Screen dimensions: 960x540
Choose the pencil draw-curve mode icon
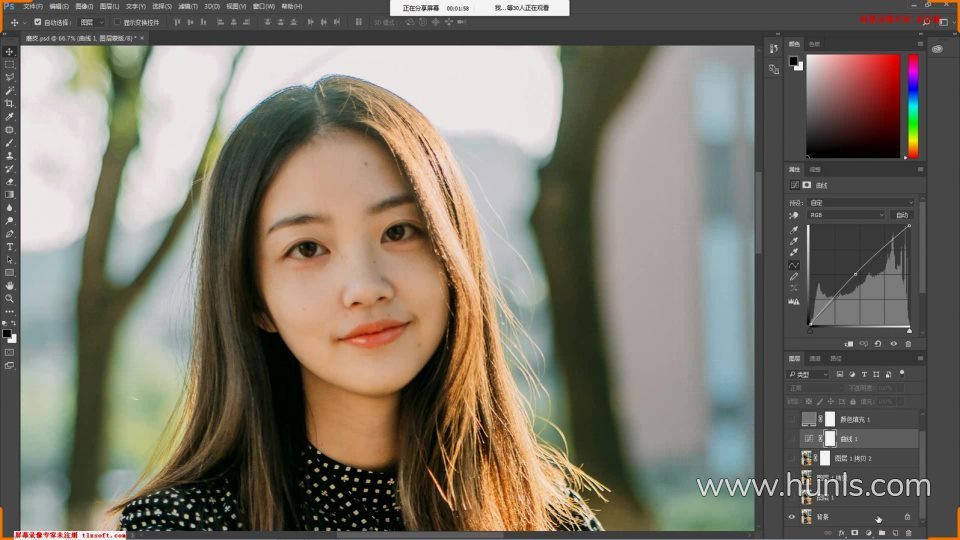point(794,277)
